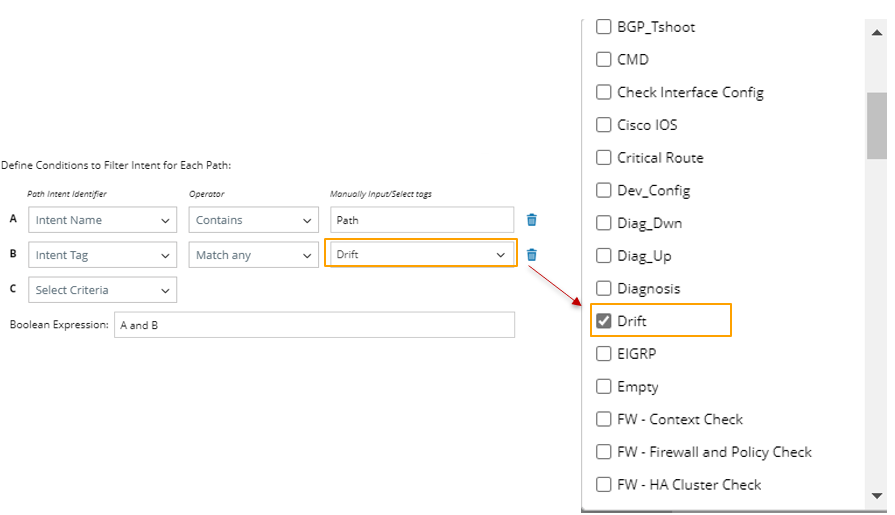Tick the BGP_Tshoot checkbox
Image resolution: width=895 pixels, height=515 pixels.
[x=604, y=27]
